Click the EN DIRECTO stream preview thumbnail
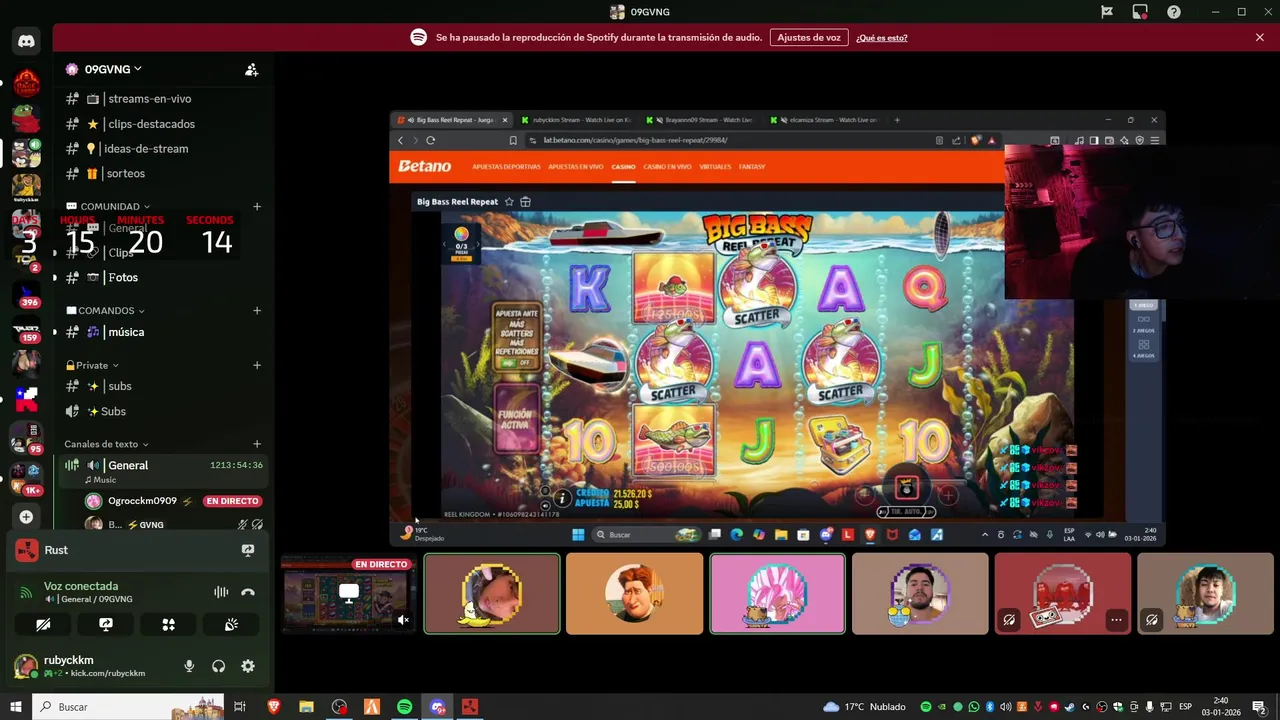The height and width of the screenshot is (720, 1280). (349, 594)
